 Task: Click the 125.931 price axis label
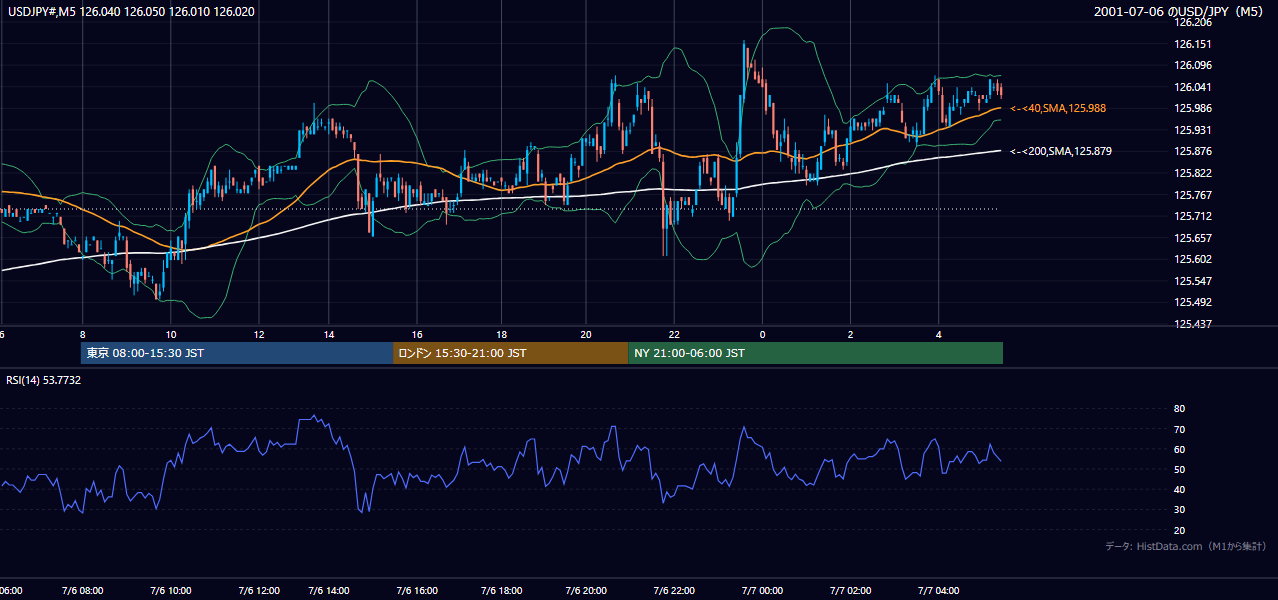[x=1194, y=130]
